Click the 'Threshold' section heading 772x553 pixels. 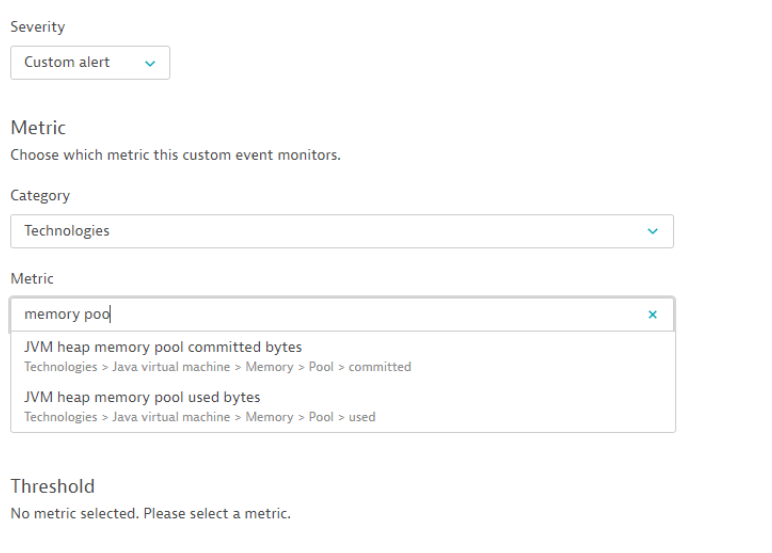53,487
